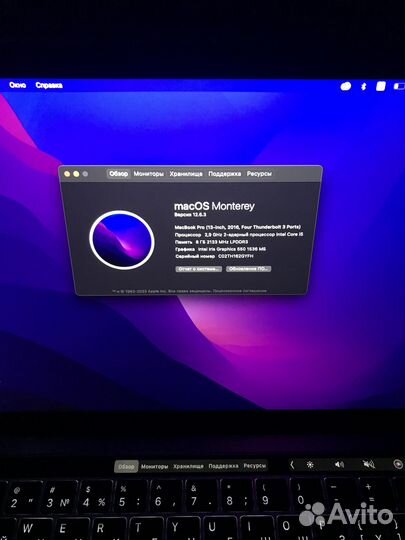Click the Графика Intel Iris Graphics line
Image resolution: width=405 pixels, height=540 pixels.
coord(220,249)
